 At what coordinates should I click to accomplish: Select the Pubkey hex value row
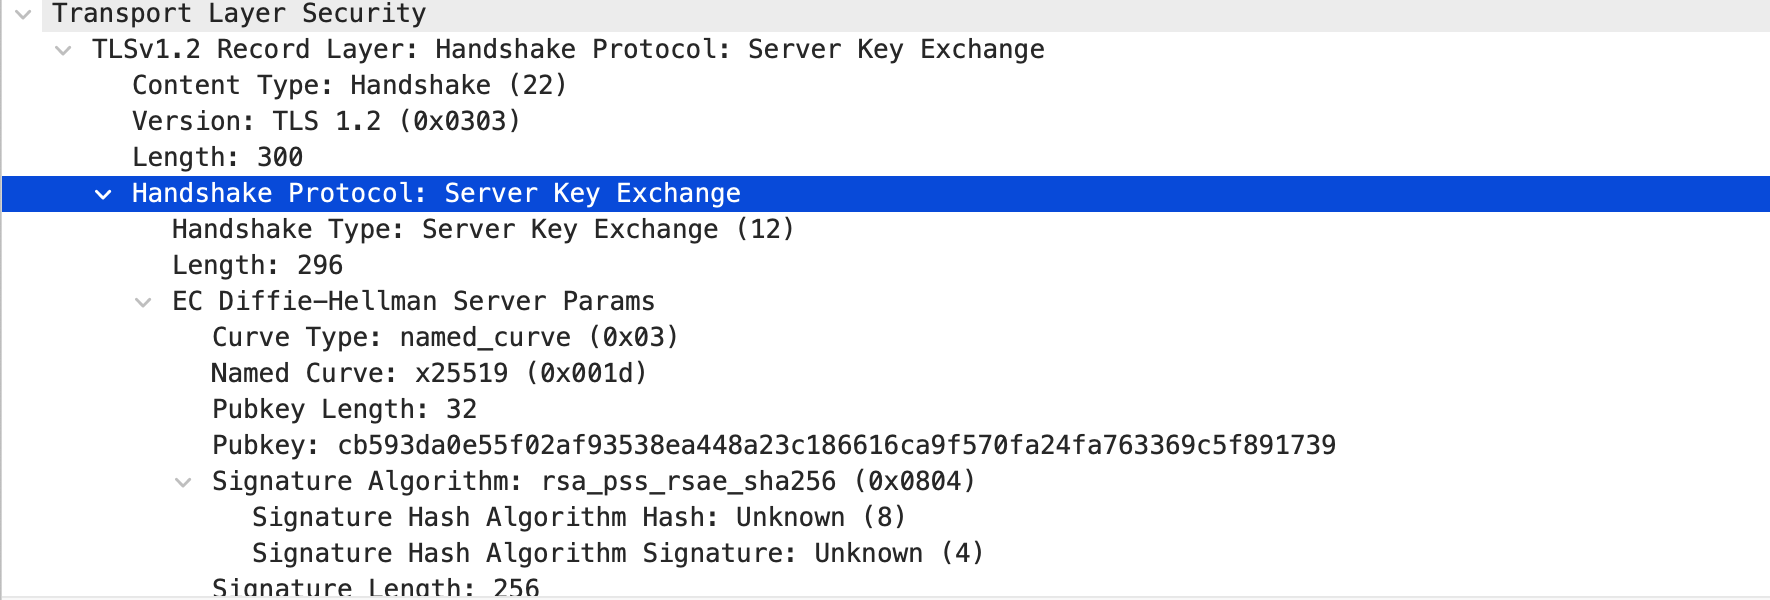[773, 446]
